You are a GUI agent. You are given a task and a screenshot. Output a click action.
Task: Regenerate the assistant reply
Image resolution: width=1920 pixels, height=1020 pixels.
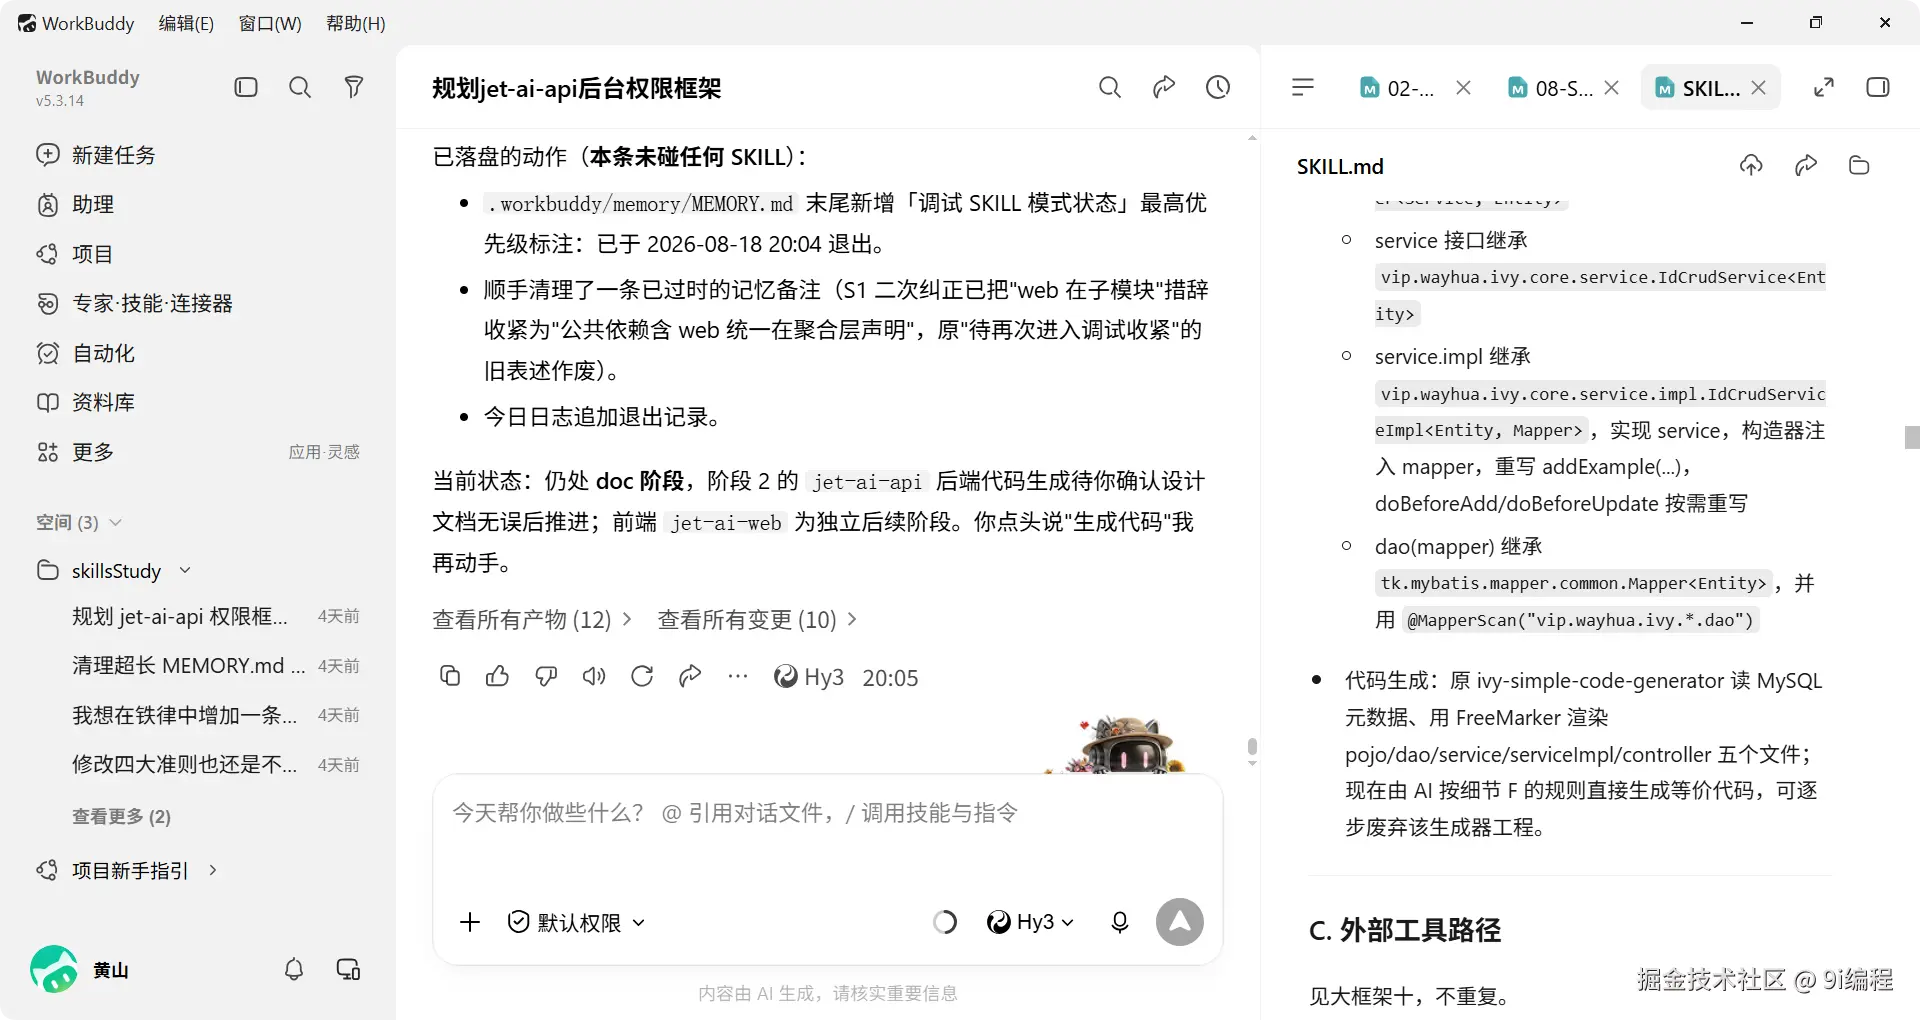click(642, 677)
